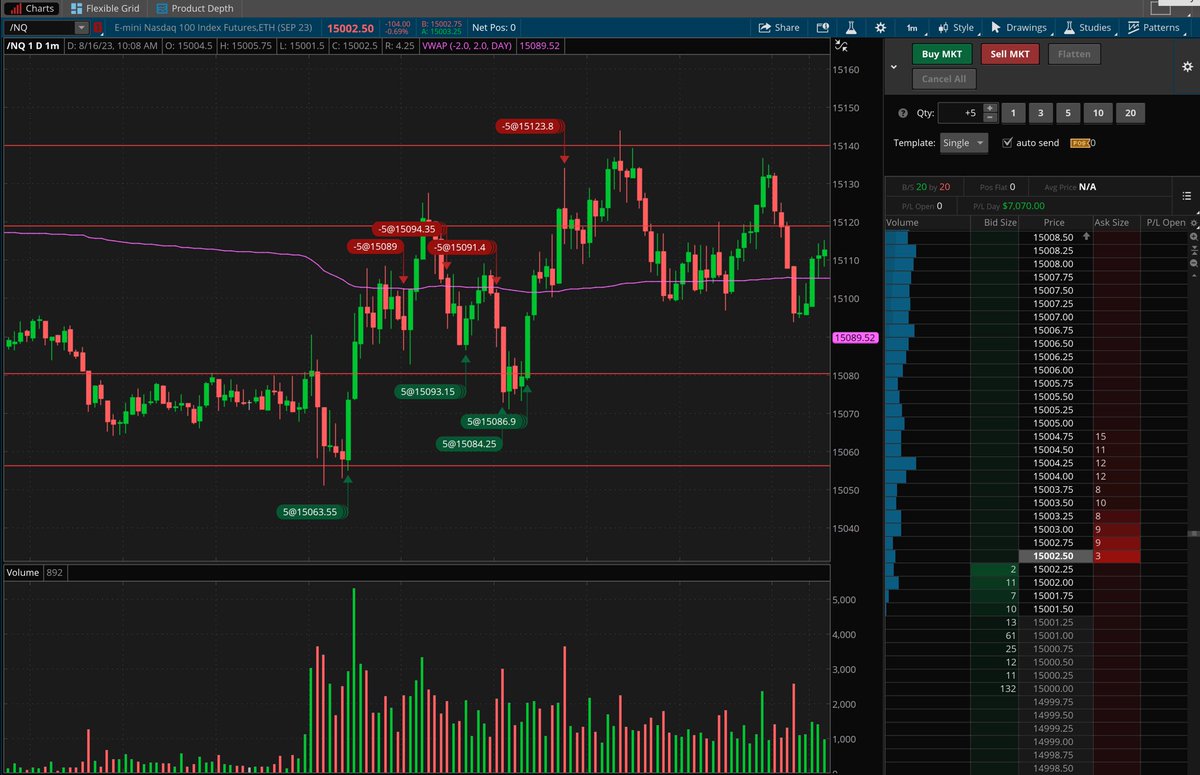Open the Template Single dropdown
Image resolution: width=1200 pixels, height=775 pixels.
point(964,143)
